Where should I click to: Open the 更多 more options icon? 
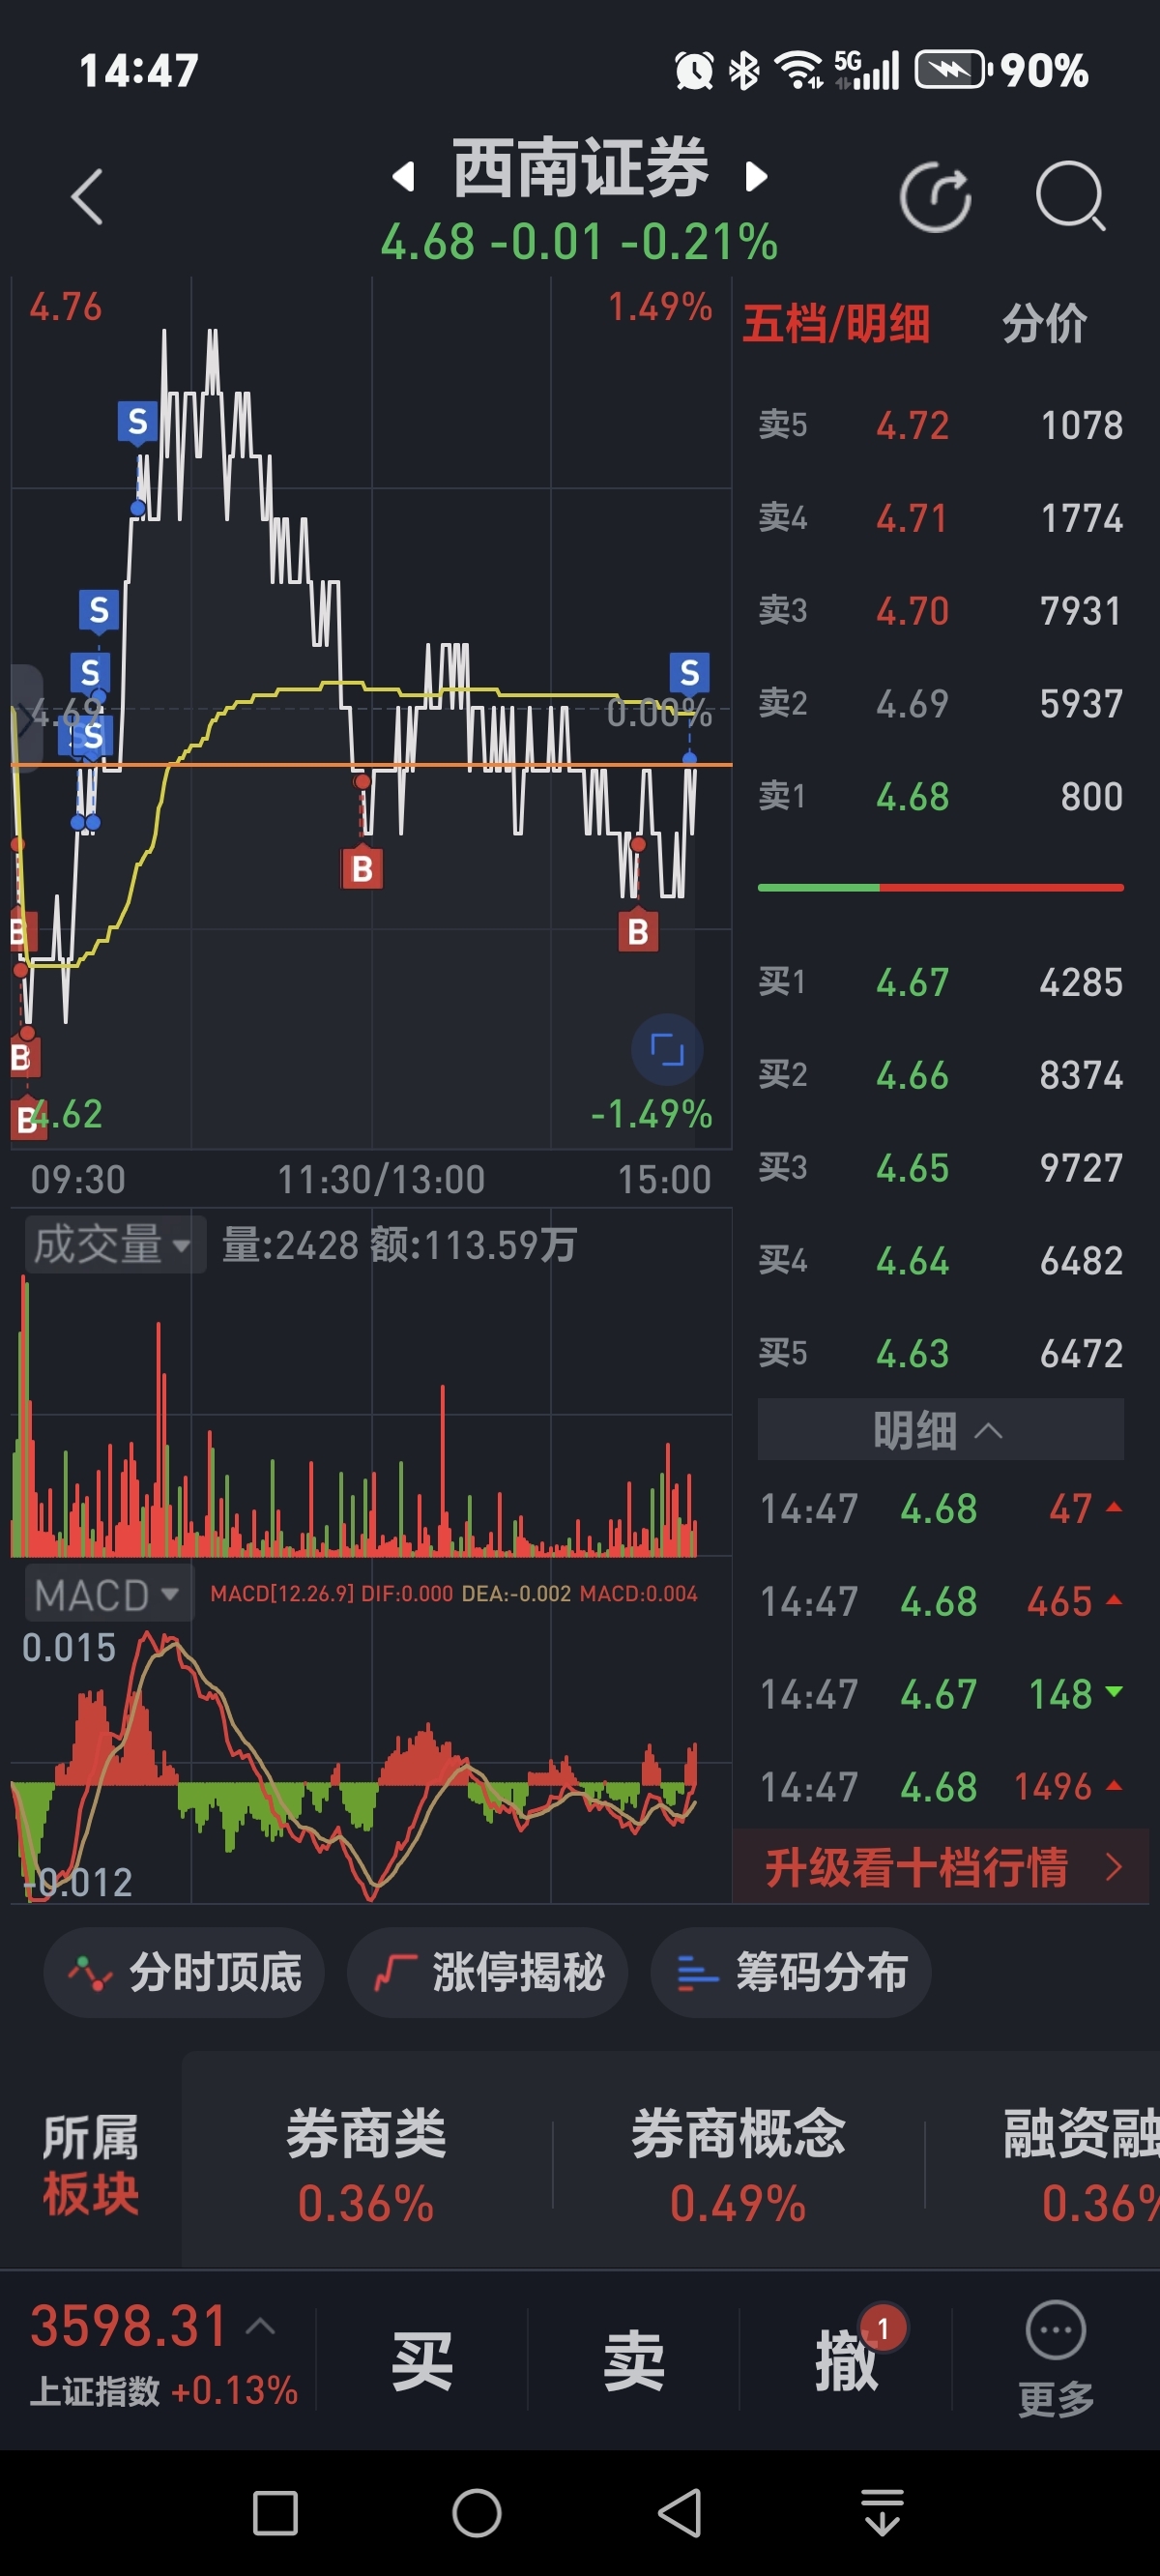(1056, 2359)
